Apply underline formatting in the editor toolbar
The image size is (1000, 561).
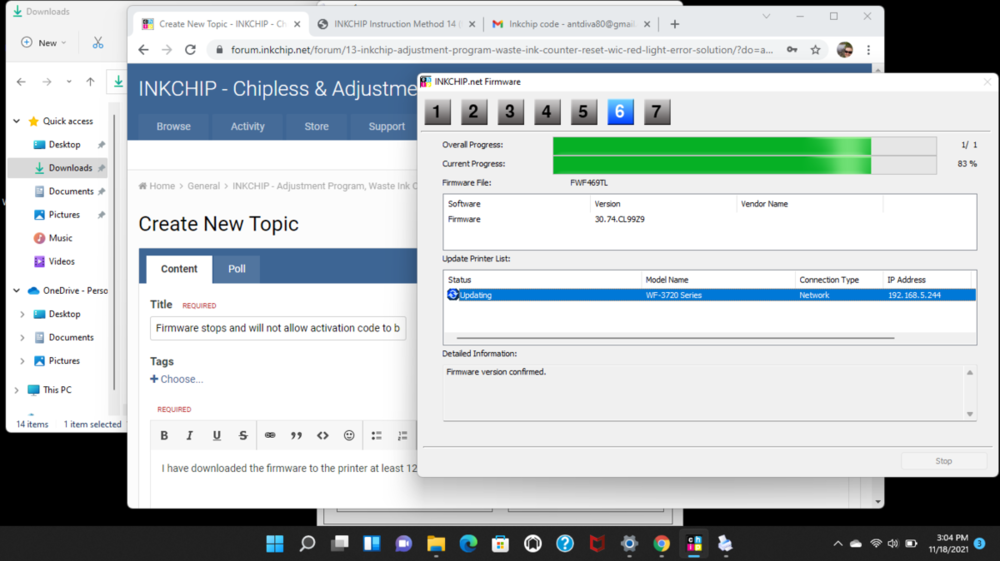[x=216, y=436]
